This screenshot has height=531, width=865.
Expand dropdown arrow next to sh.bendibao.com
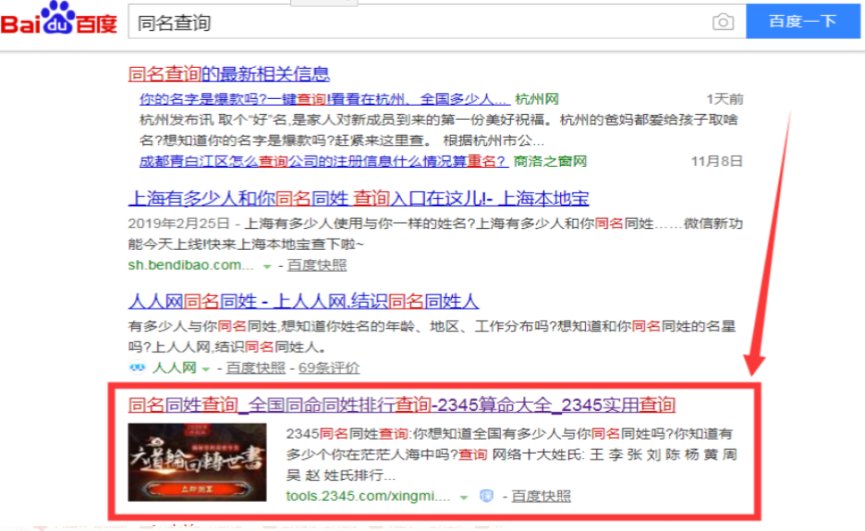pyautogui.click(x=267, y=266)
